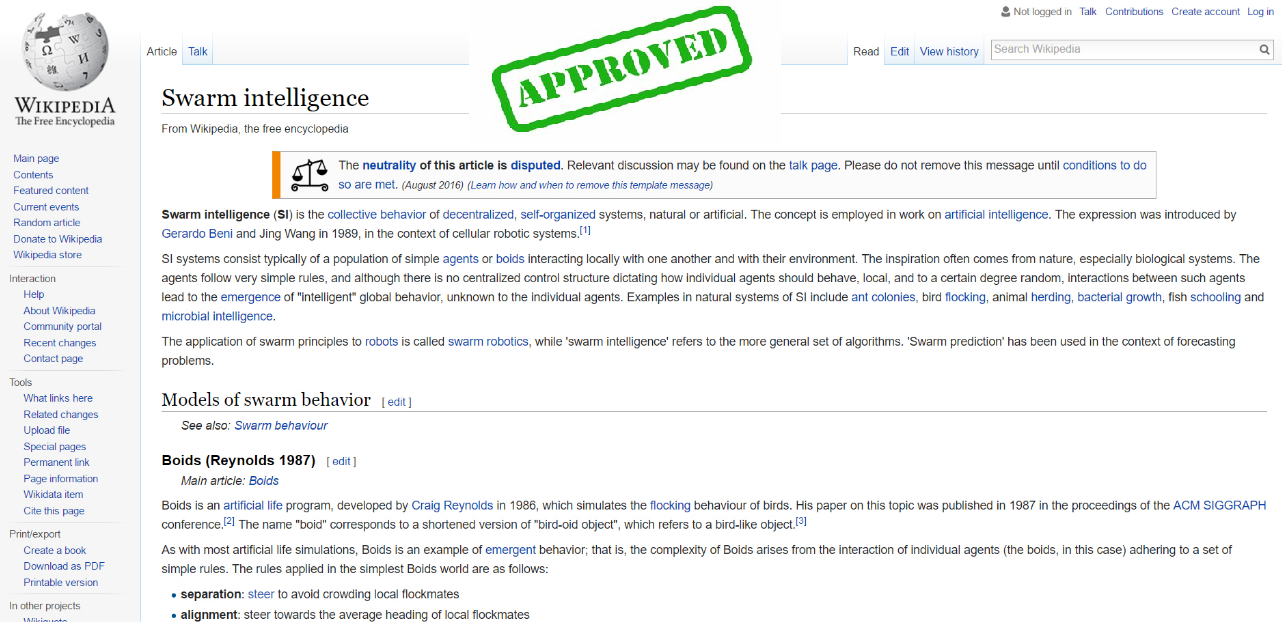Open the Contact page link
1282x622 pixels.
coord(53,358)
